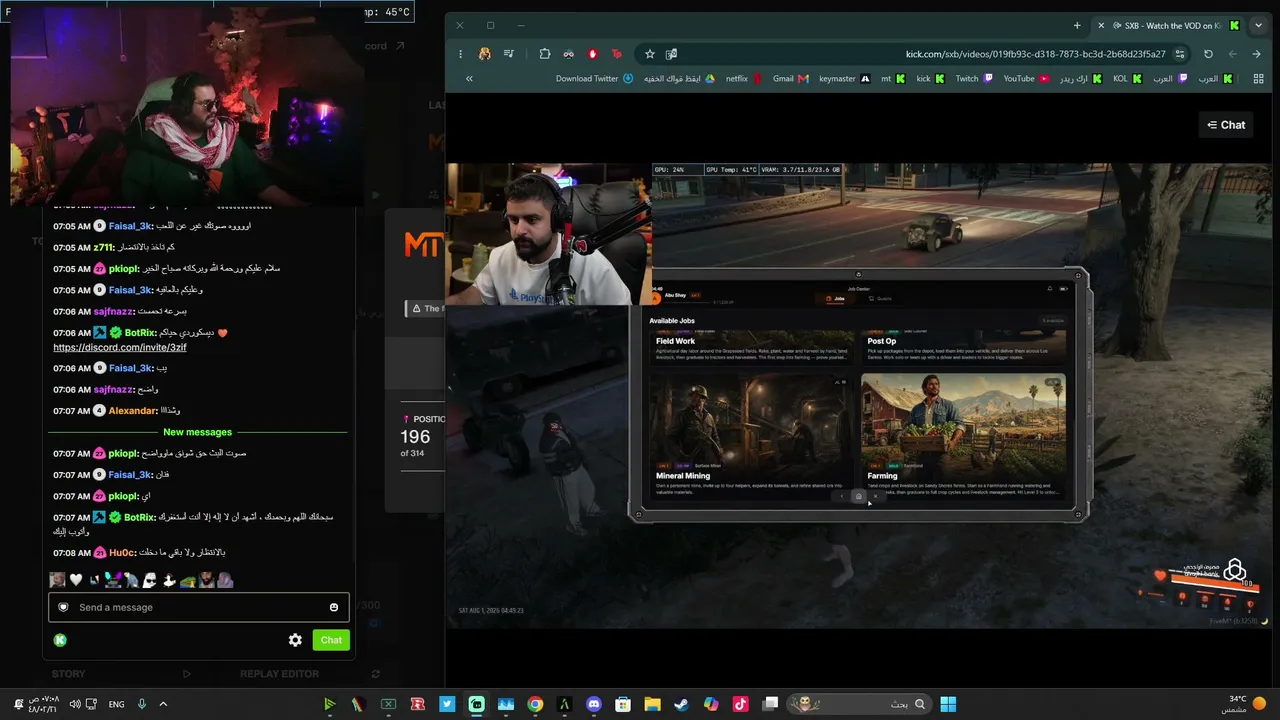
Task: Open the browser profile avatar
Action: pos(485,54)
